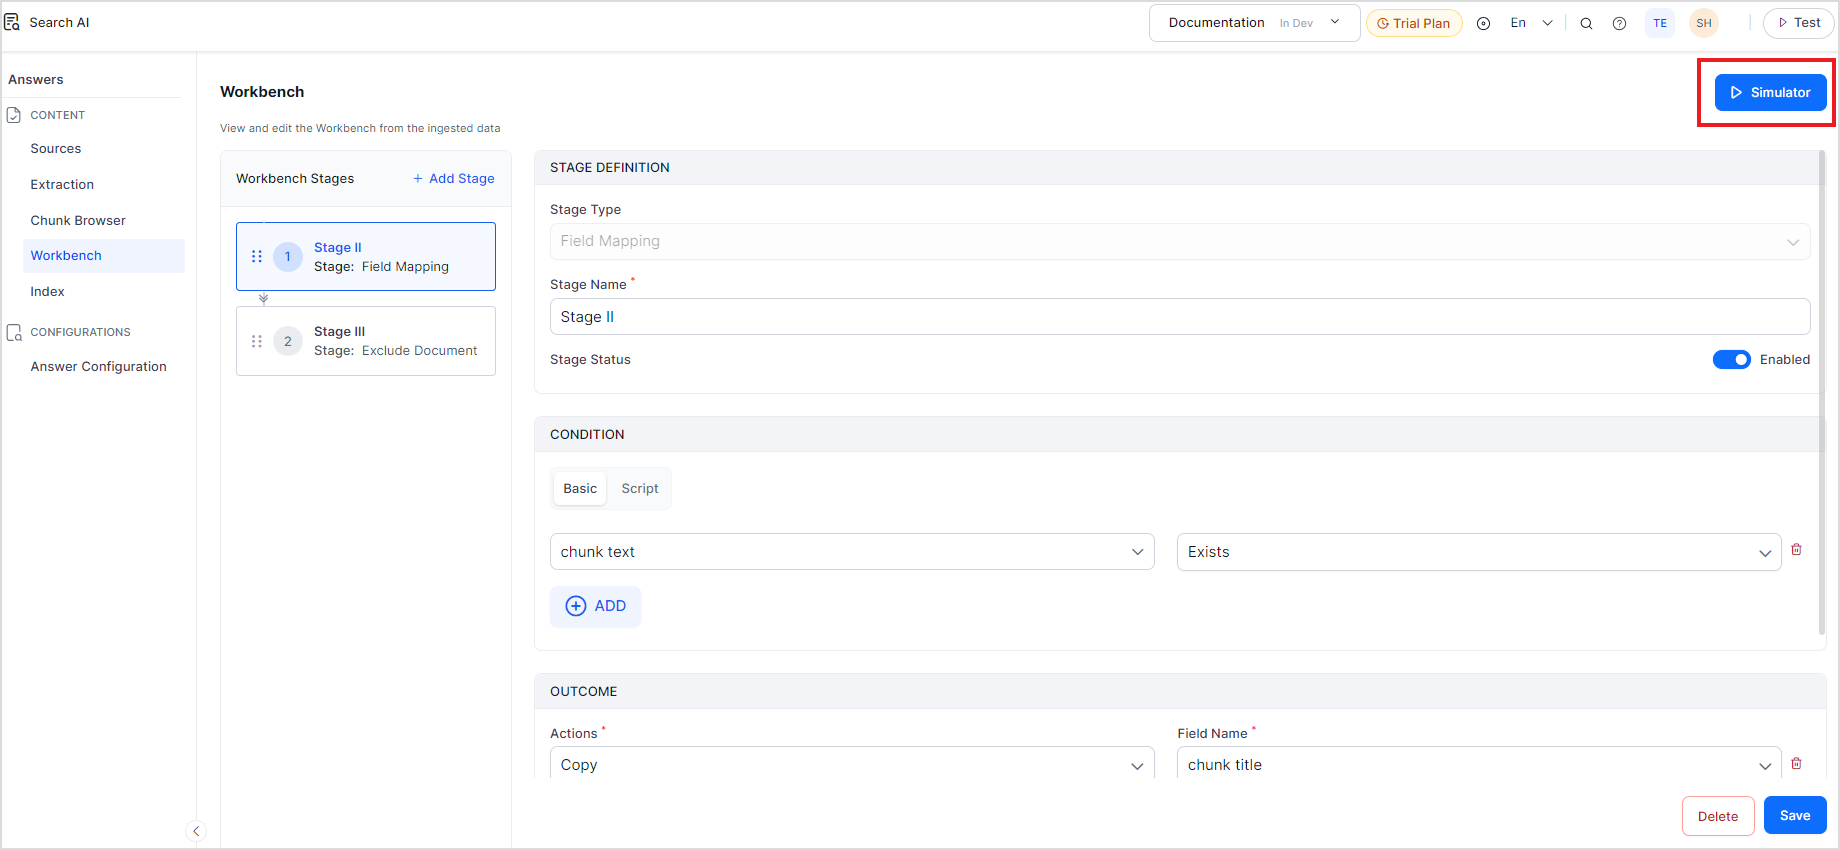The image size is (1840, 850).
Task: Switch to the Script condition tab
Action: pos(639,489)
